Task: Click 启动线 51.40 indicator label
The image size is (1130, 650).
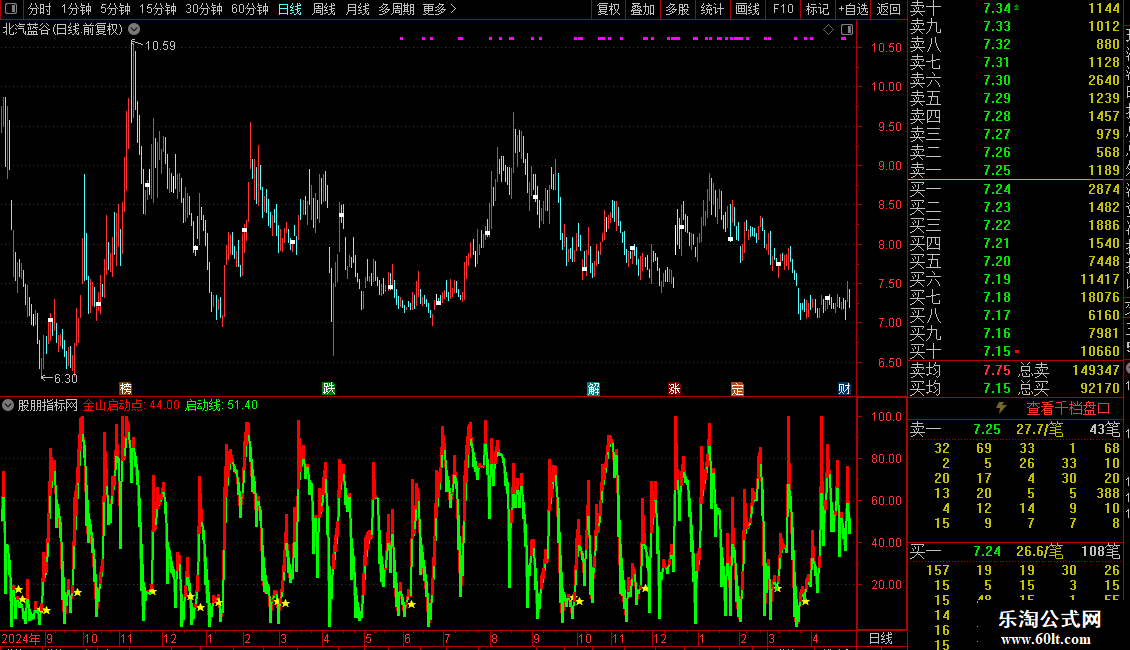Action: (x=221, y=405)
